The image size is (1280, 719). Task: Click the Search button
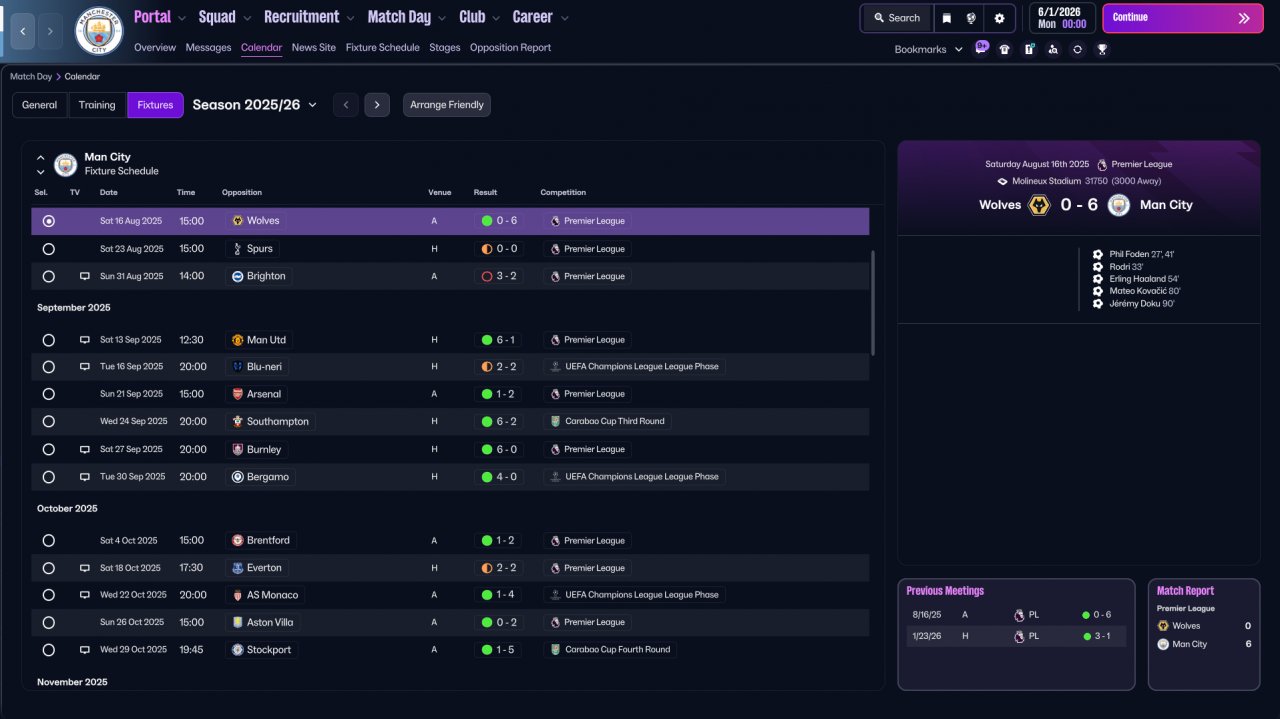(896, 18)
